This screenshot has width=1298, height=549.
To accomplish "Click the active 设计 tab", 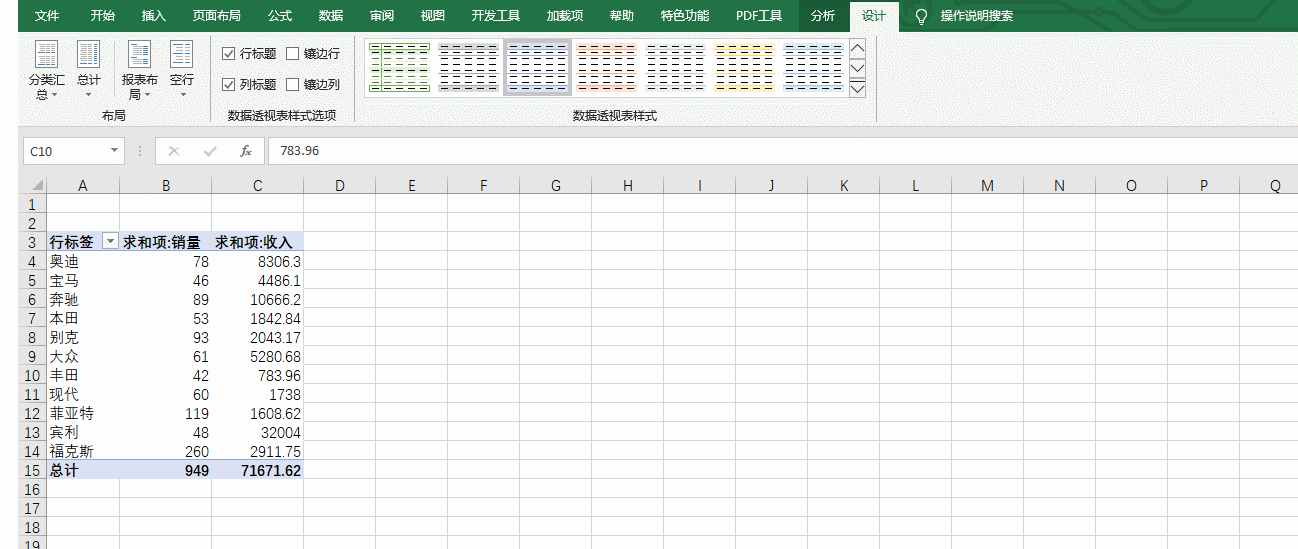I will [x=874, y=16].
